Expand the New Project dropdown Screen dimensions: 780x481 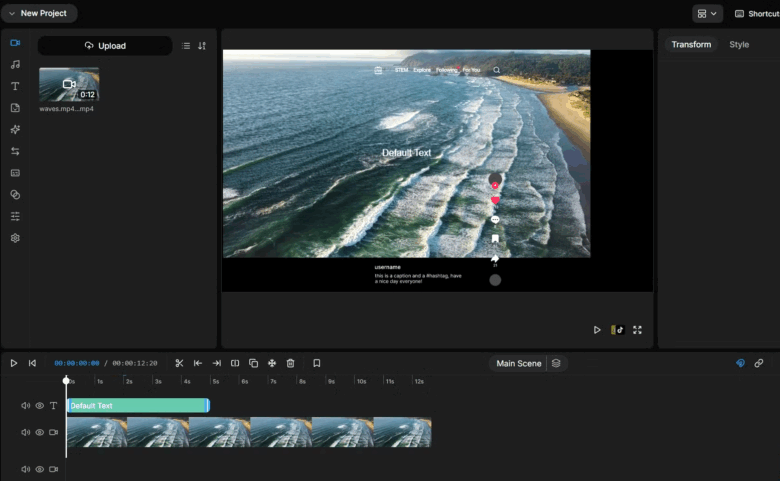38,14
